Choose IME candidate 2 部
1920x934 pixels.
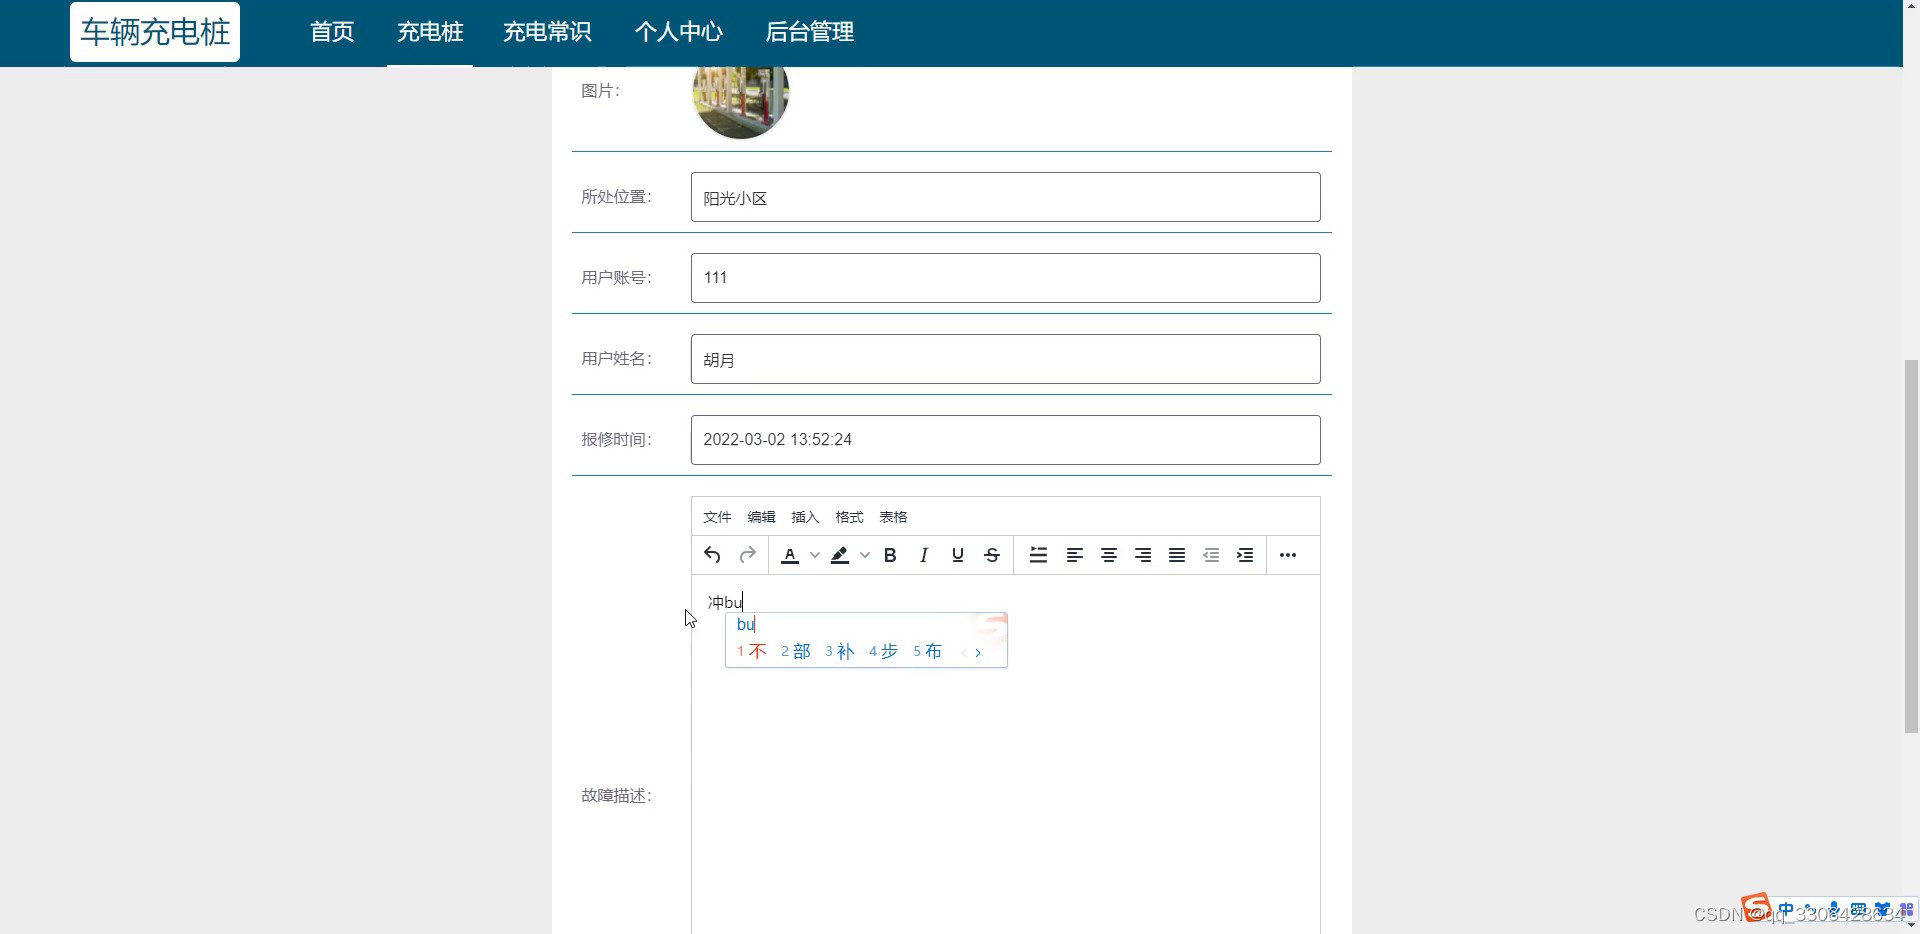[x=796, y=652]
